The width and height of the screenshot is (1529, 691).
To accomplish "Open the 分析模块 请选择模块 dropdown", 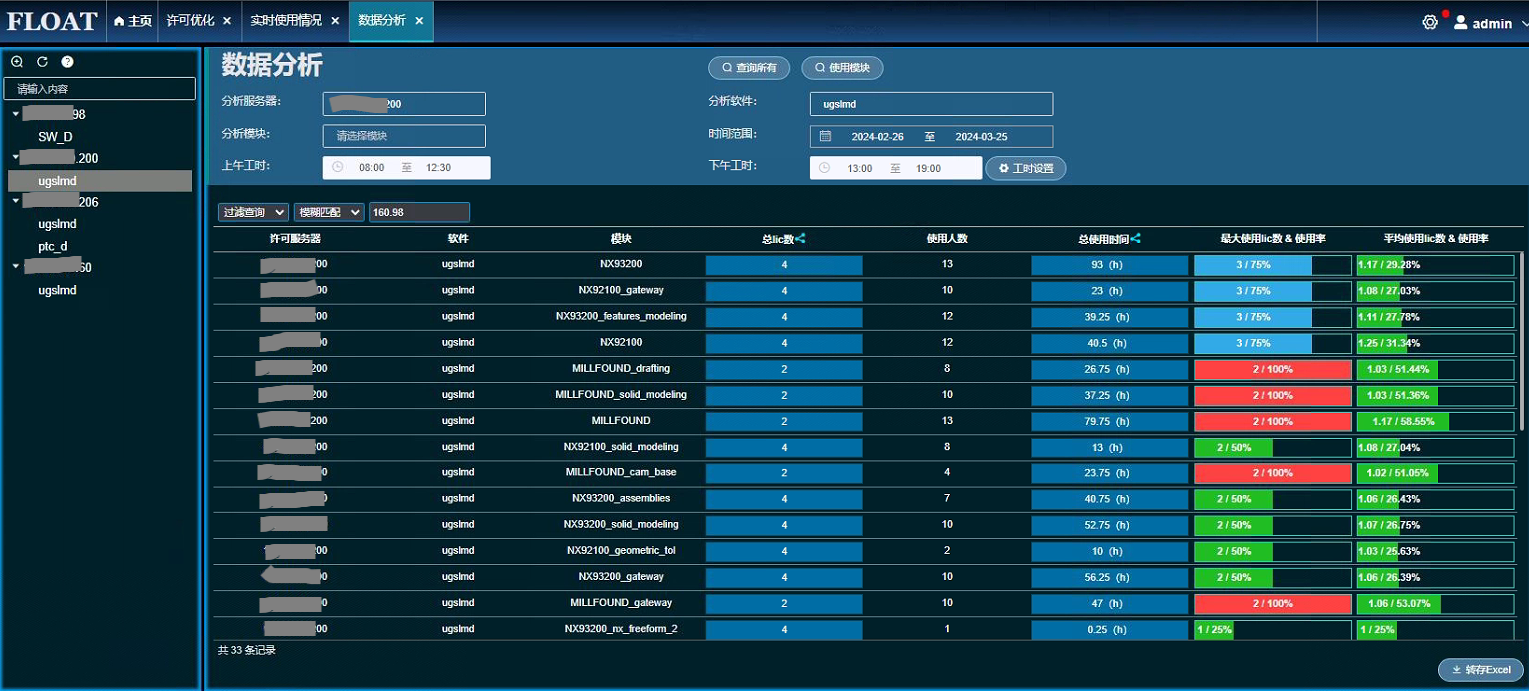I will tap(404, 136).
